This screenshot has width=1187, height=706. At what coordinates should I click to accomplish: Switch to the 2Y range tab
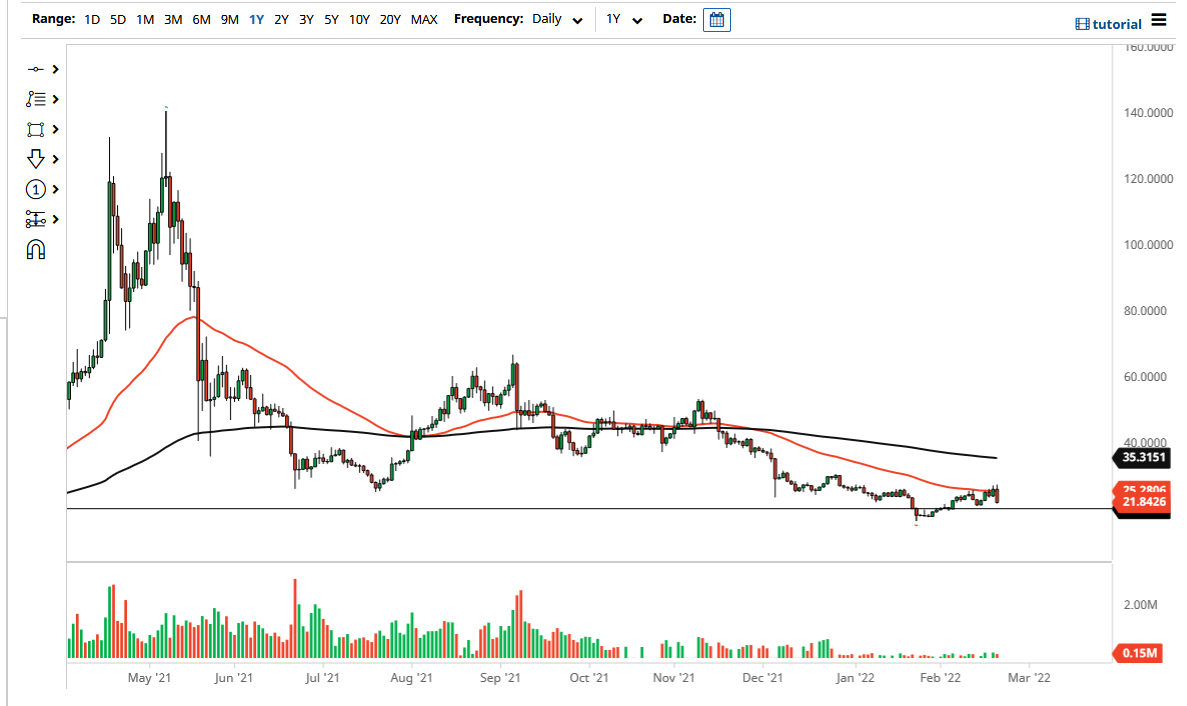[x=279, y=19]
